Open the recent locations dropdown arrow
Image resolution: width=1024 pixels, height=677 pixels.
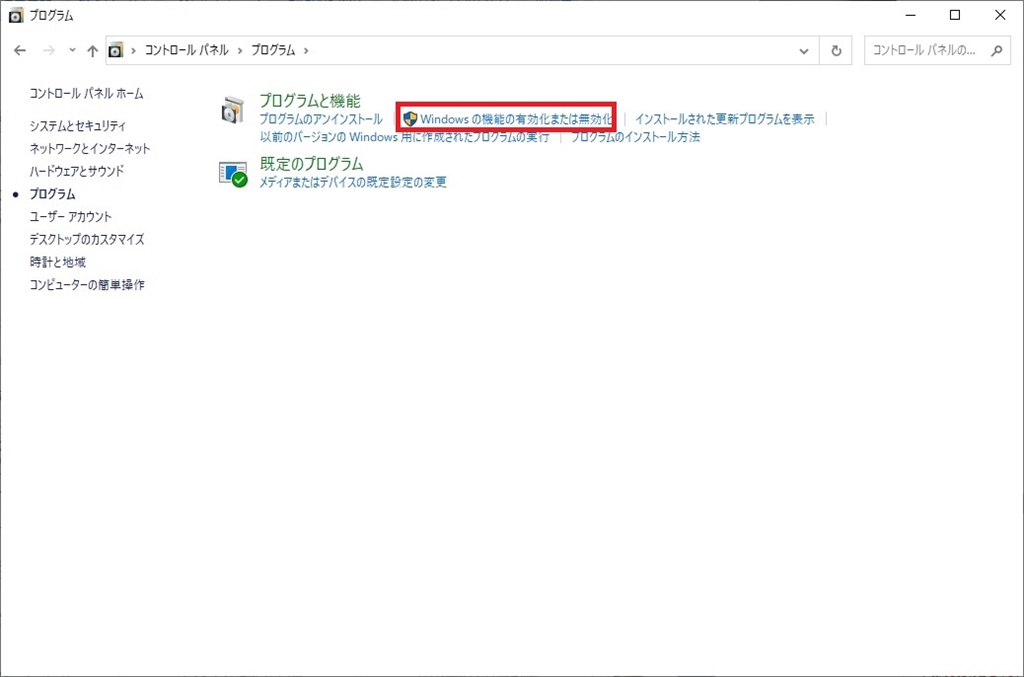(x=72, y=50)
